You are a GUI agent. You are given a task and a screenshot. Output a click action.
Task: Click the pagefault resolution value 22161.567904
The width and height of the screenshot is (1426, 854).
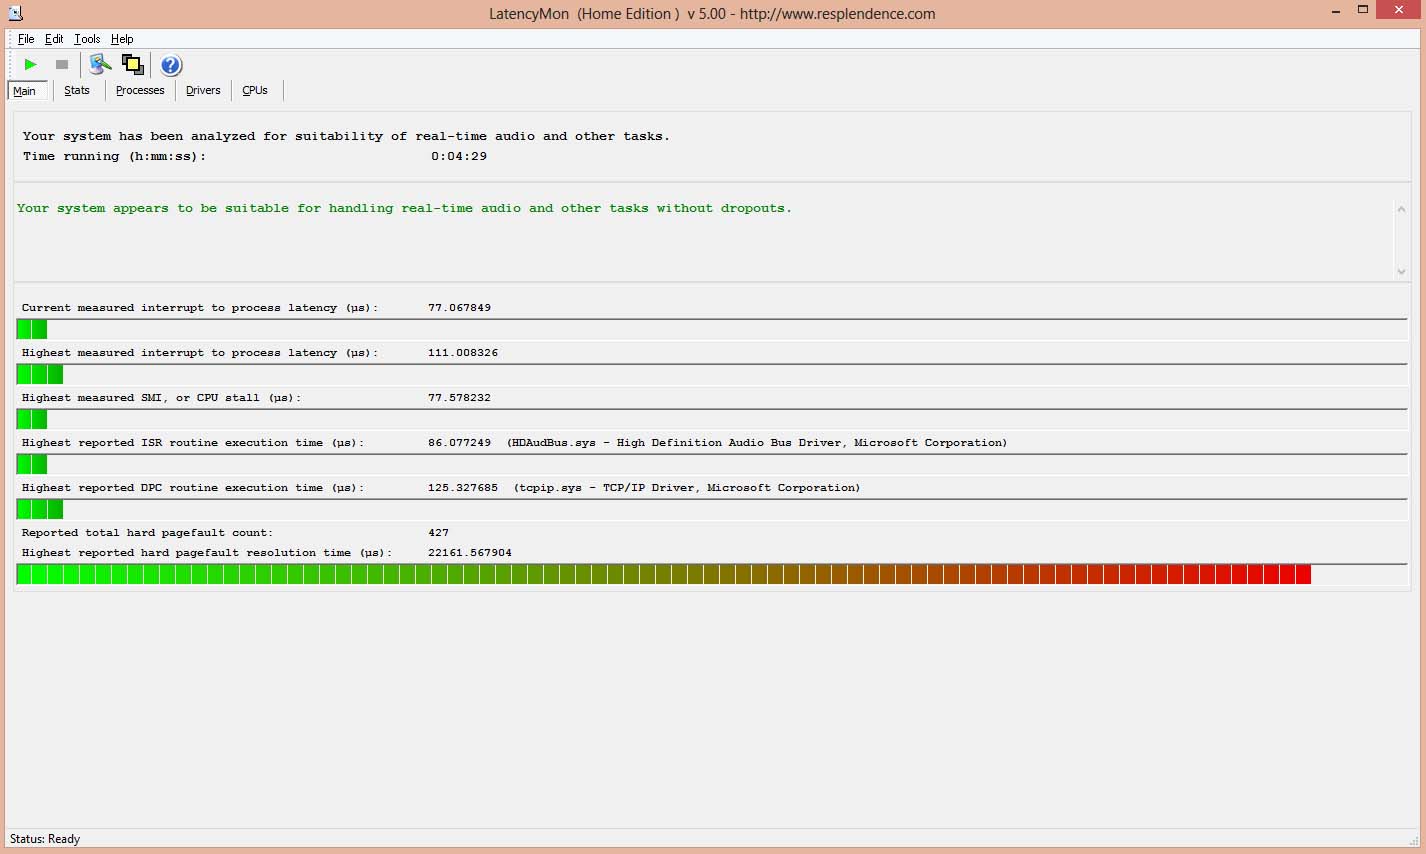(x=470, y=553)
